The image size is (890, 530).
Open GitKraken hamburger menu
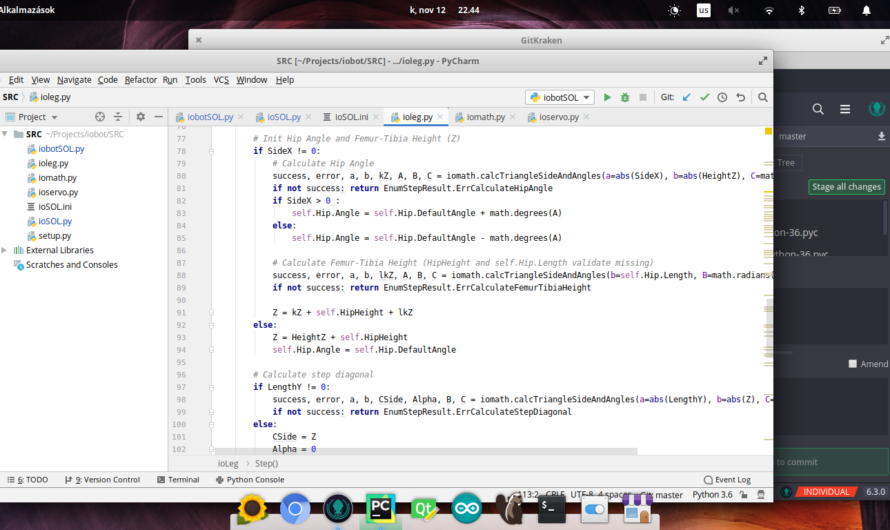click(845, 109)
